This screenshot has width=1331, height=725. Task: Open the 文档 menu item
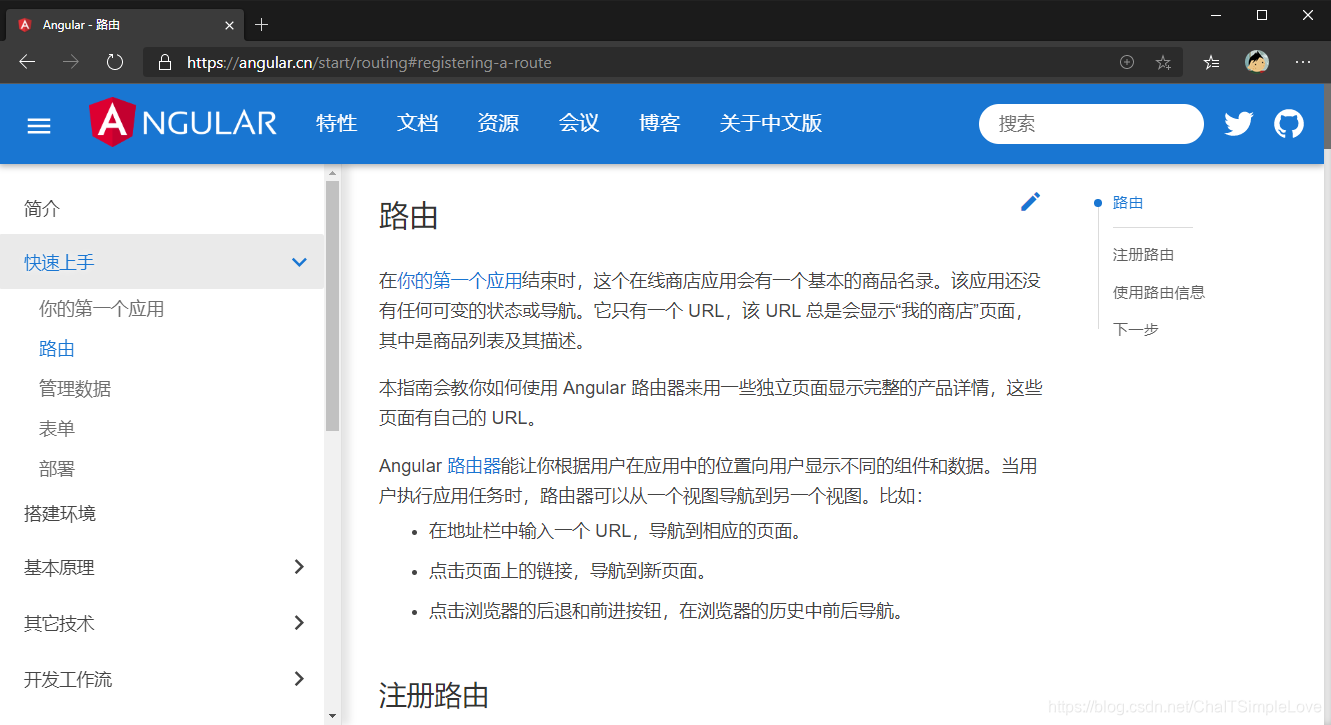417,123
